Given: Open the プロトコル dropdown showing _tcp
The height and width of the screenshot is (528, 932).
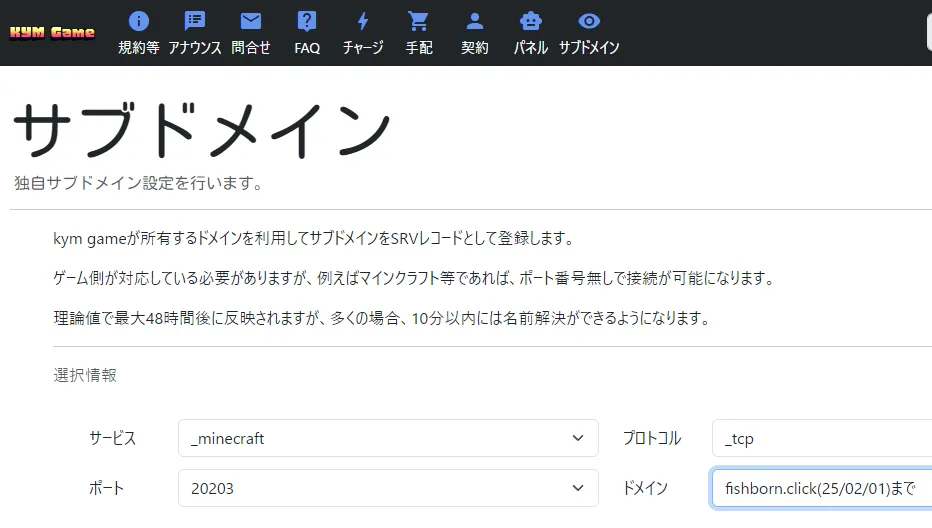Looking at the screenshot, I should [x=820, y=438].
